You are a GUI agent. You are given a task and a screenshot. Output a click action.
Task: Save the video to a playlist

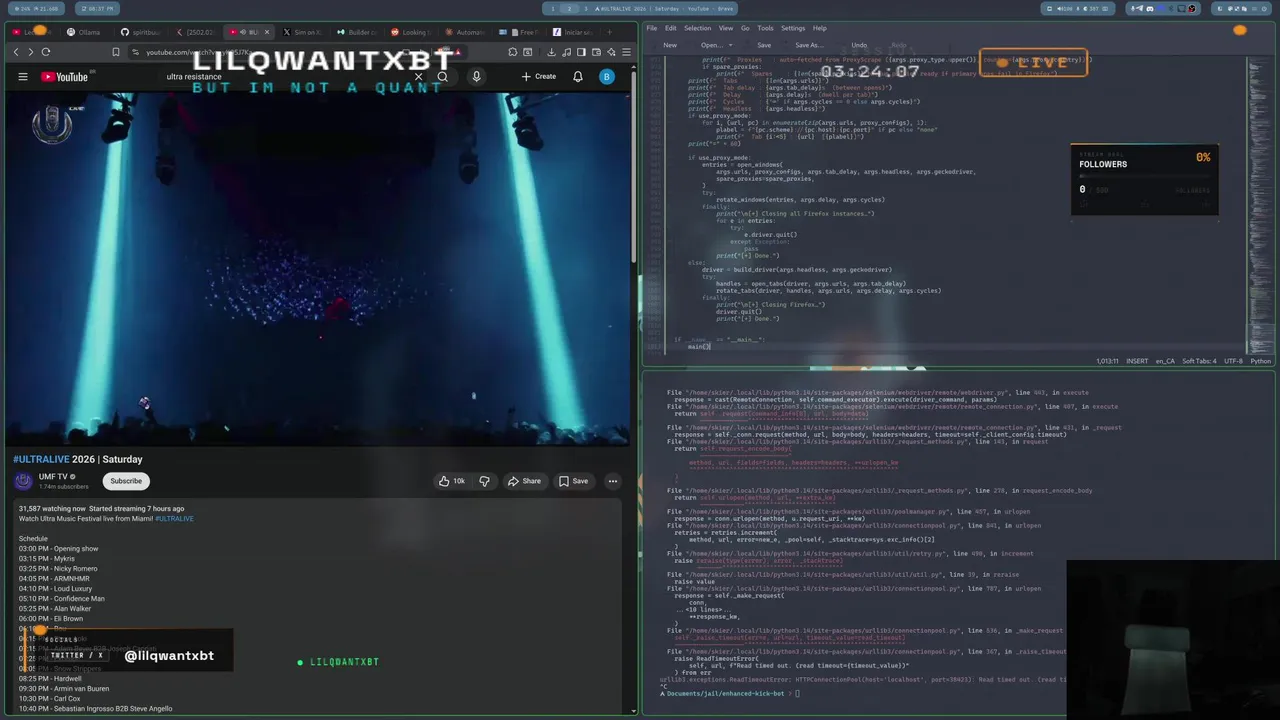point(573,481)
